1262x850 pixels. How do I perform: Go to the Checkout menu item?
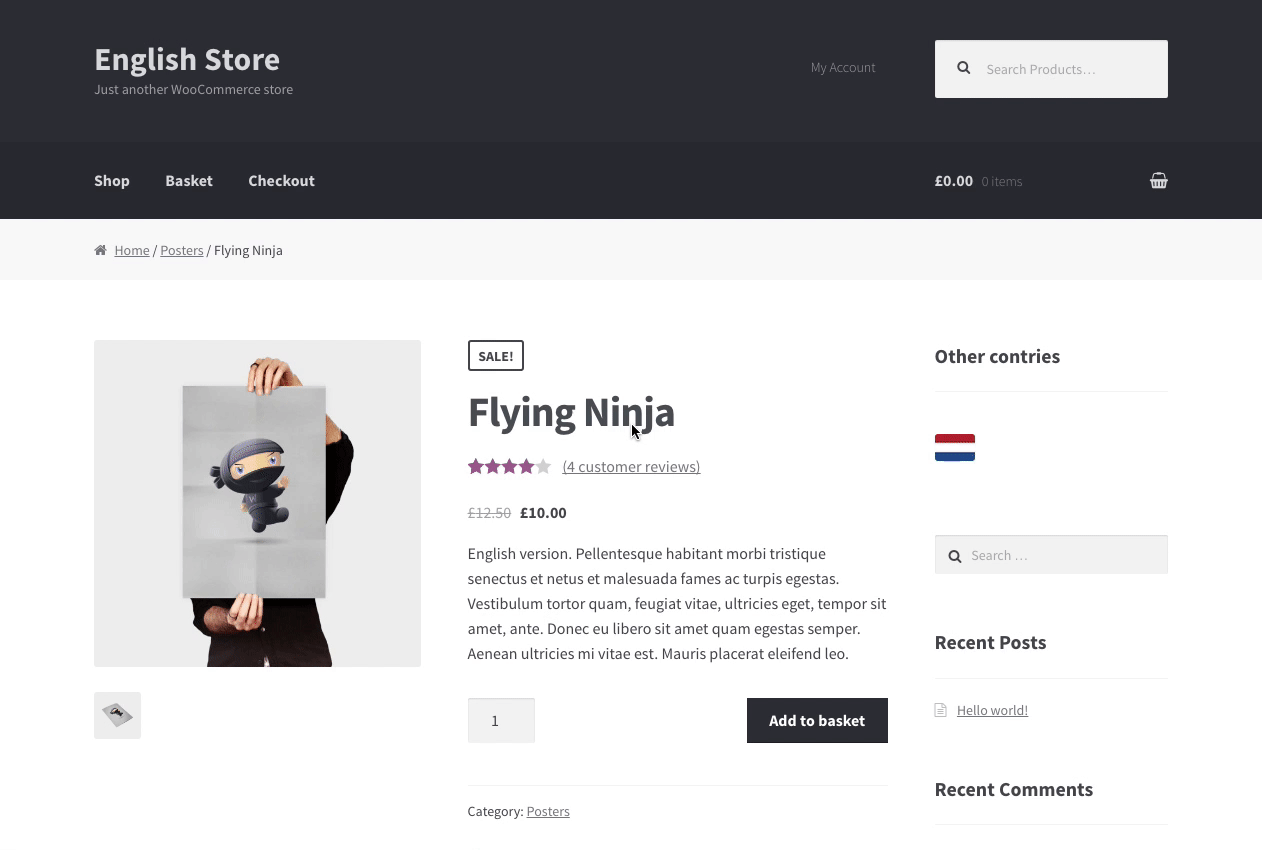281,180
